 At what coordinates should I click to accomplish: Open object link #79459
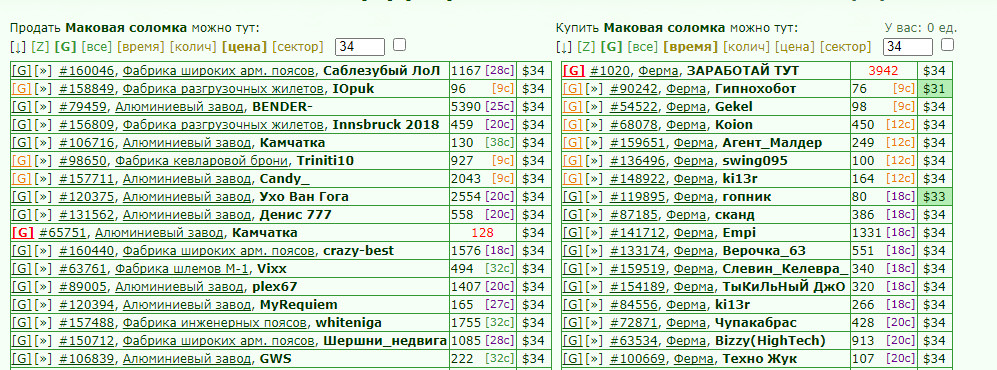[x=83, y=106]
